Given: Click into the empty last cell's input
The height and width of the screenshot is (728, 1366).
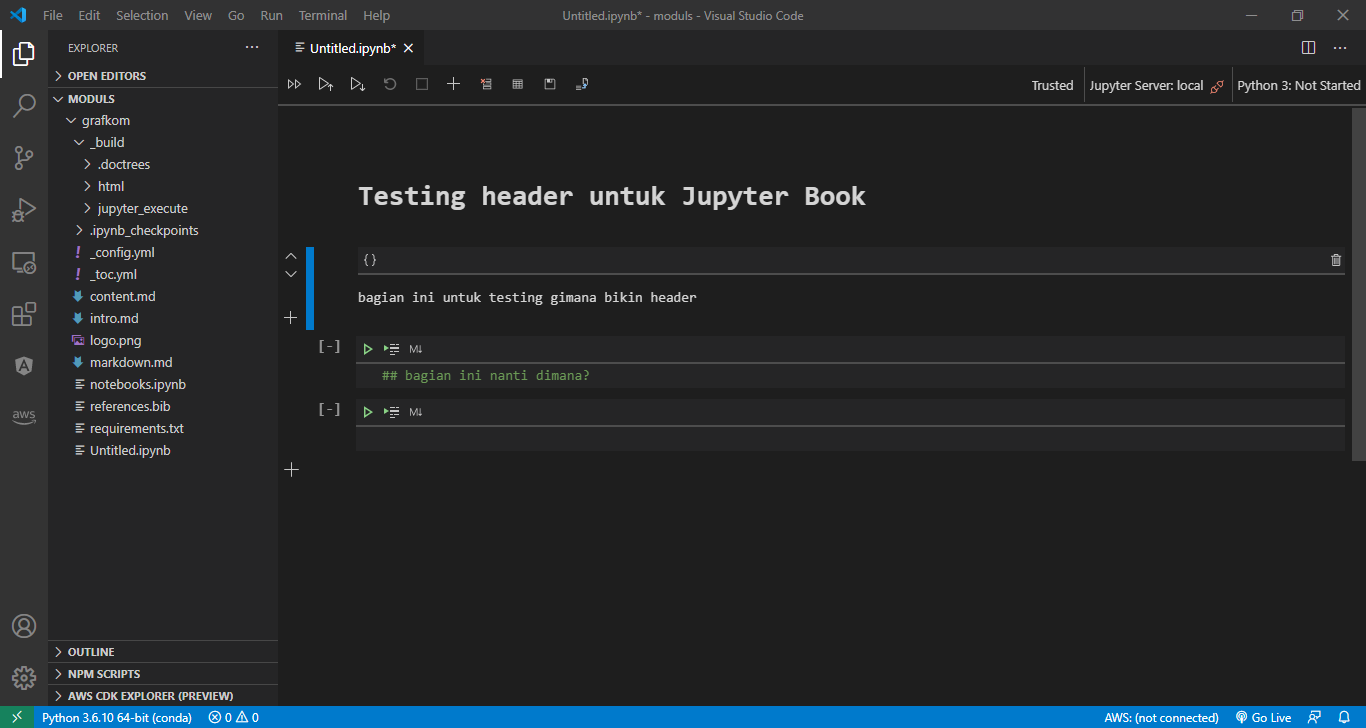Looking at the screenshot, I should tap(850, 438).
